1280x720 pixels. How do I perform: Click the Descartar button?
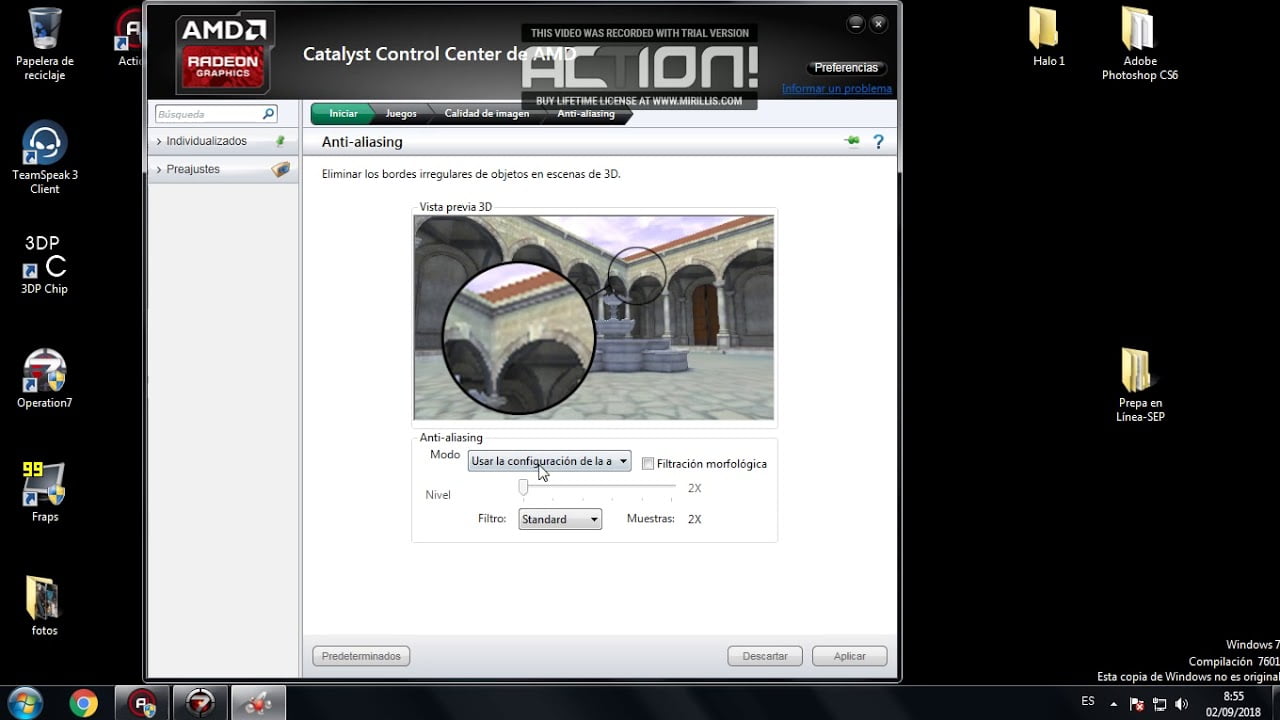(765, 656)
